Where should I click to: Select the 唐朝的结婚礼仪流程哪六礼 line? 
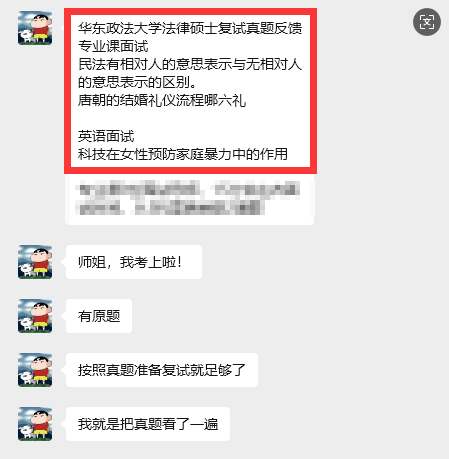[x=162, y=100]
